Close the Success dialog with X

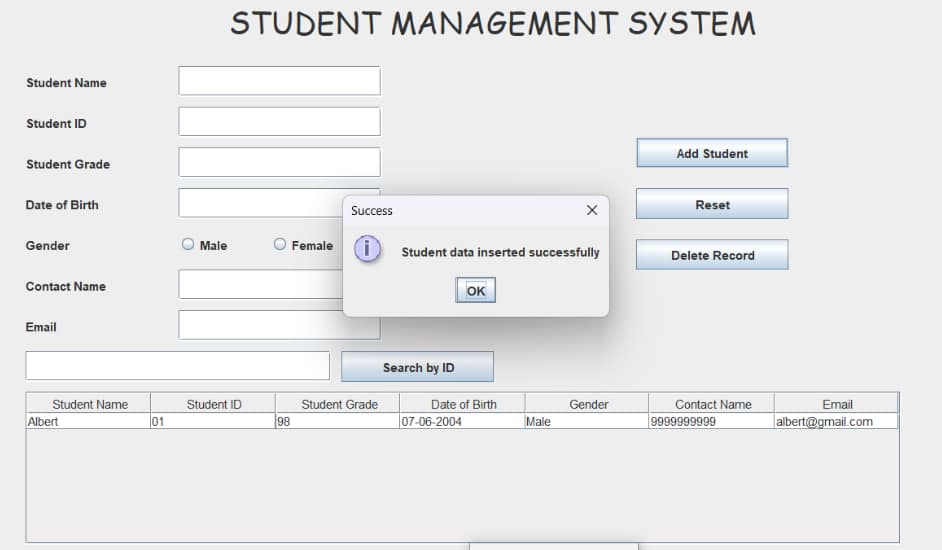pyautogui.click(x=592, y=210)
